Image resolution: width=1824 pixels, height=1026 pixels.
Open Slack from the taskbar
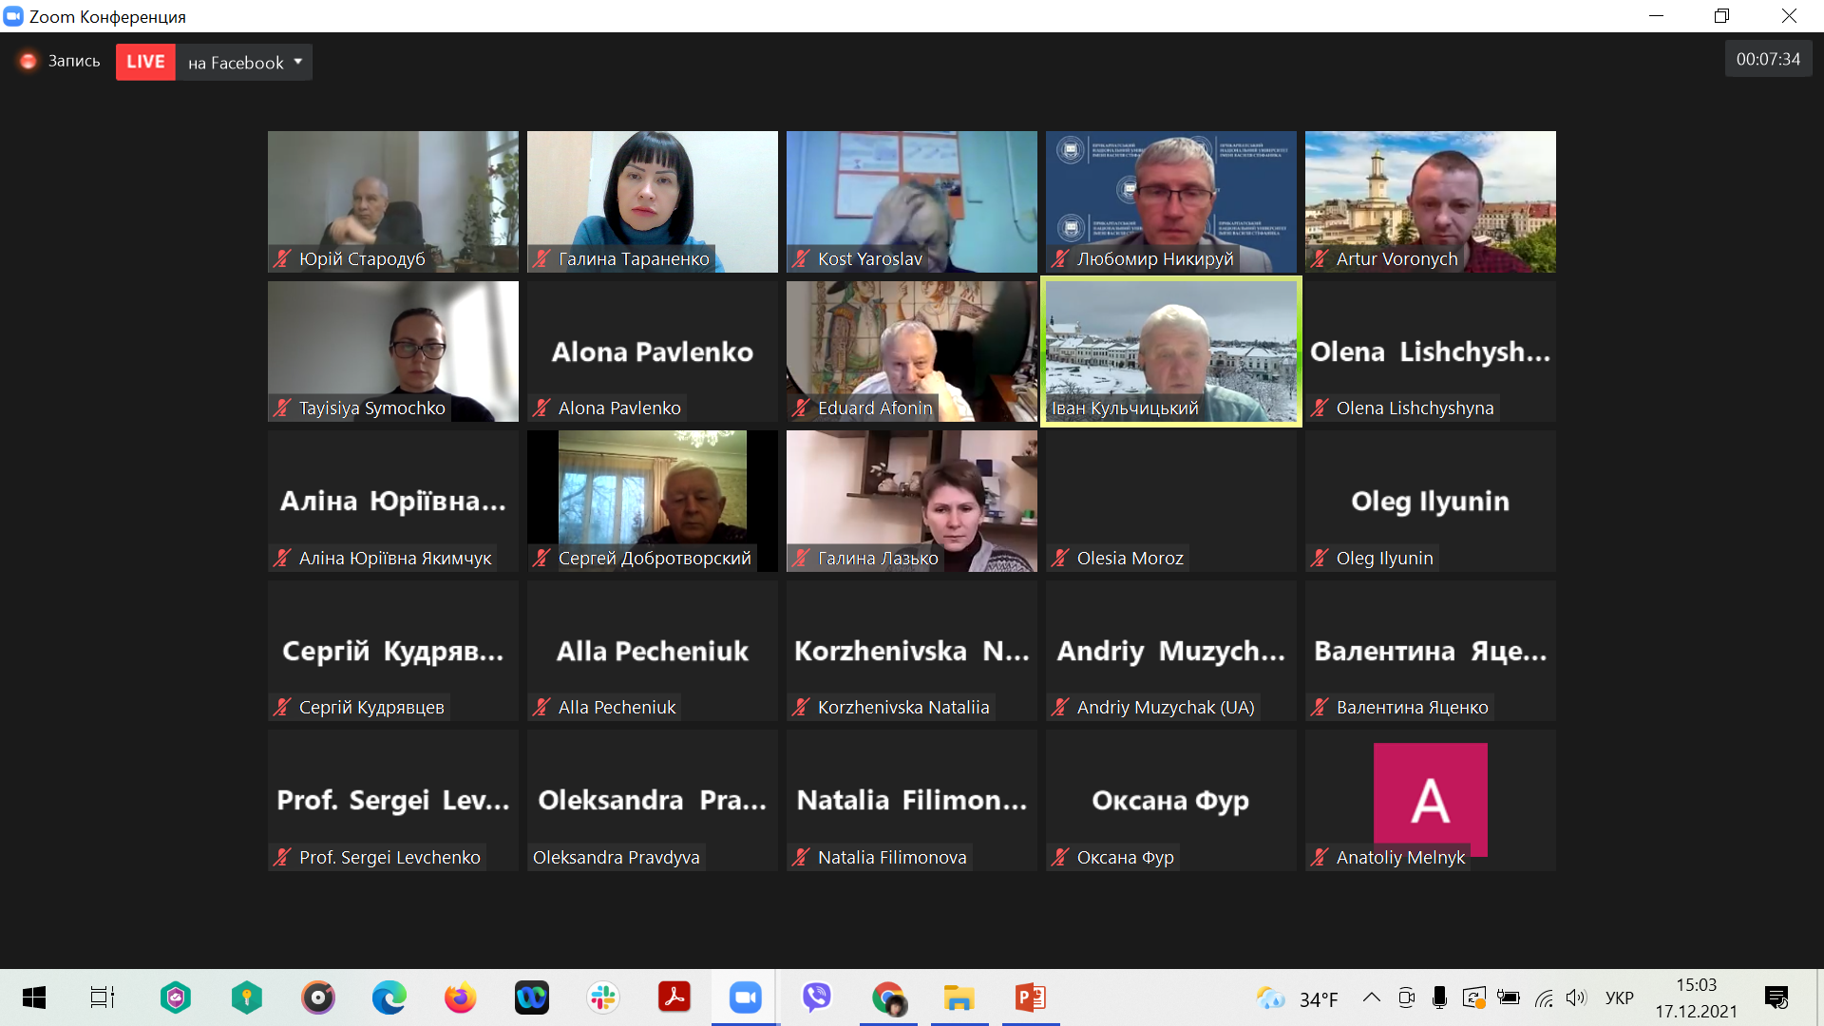(x=603, y=997)
